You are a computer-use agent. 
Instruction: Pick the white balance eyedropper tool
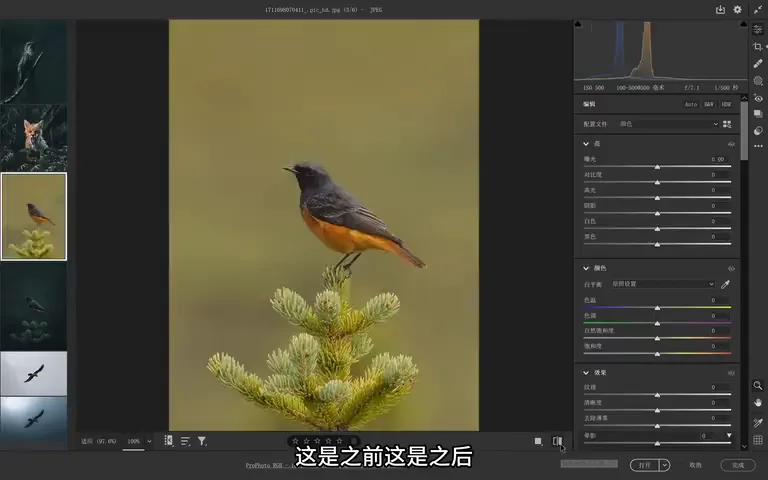tap(725, 284)
